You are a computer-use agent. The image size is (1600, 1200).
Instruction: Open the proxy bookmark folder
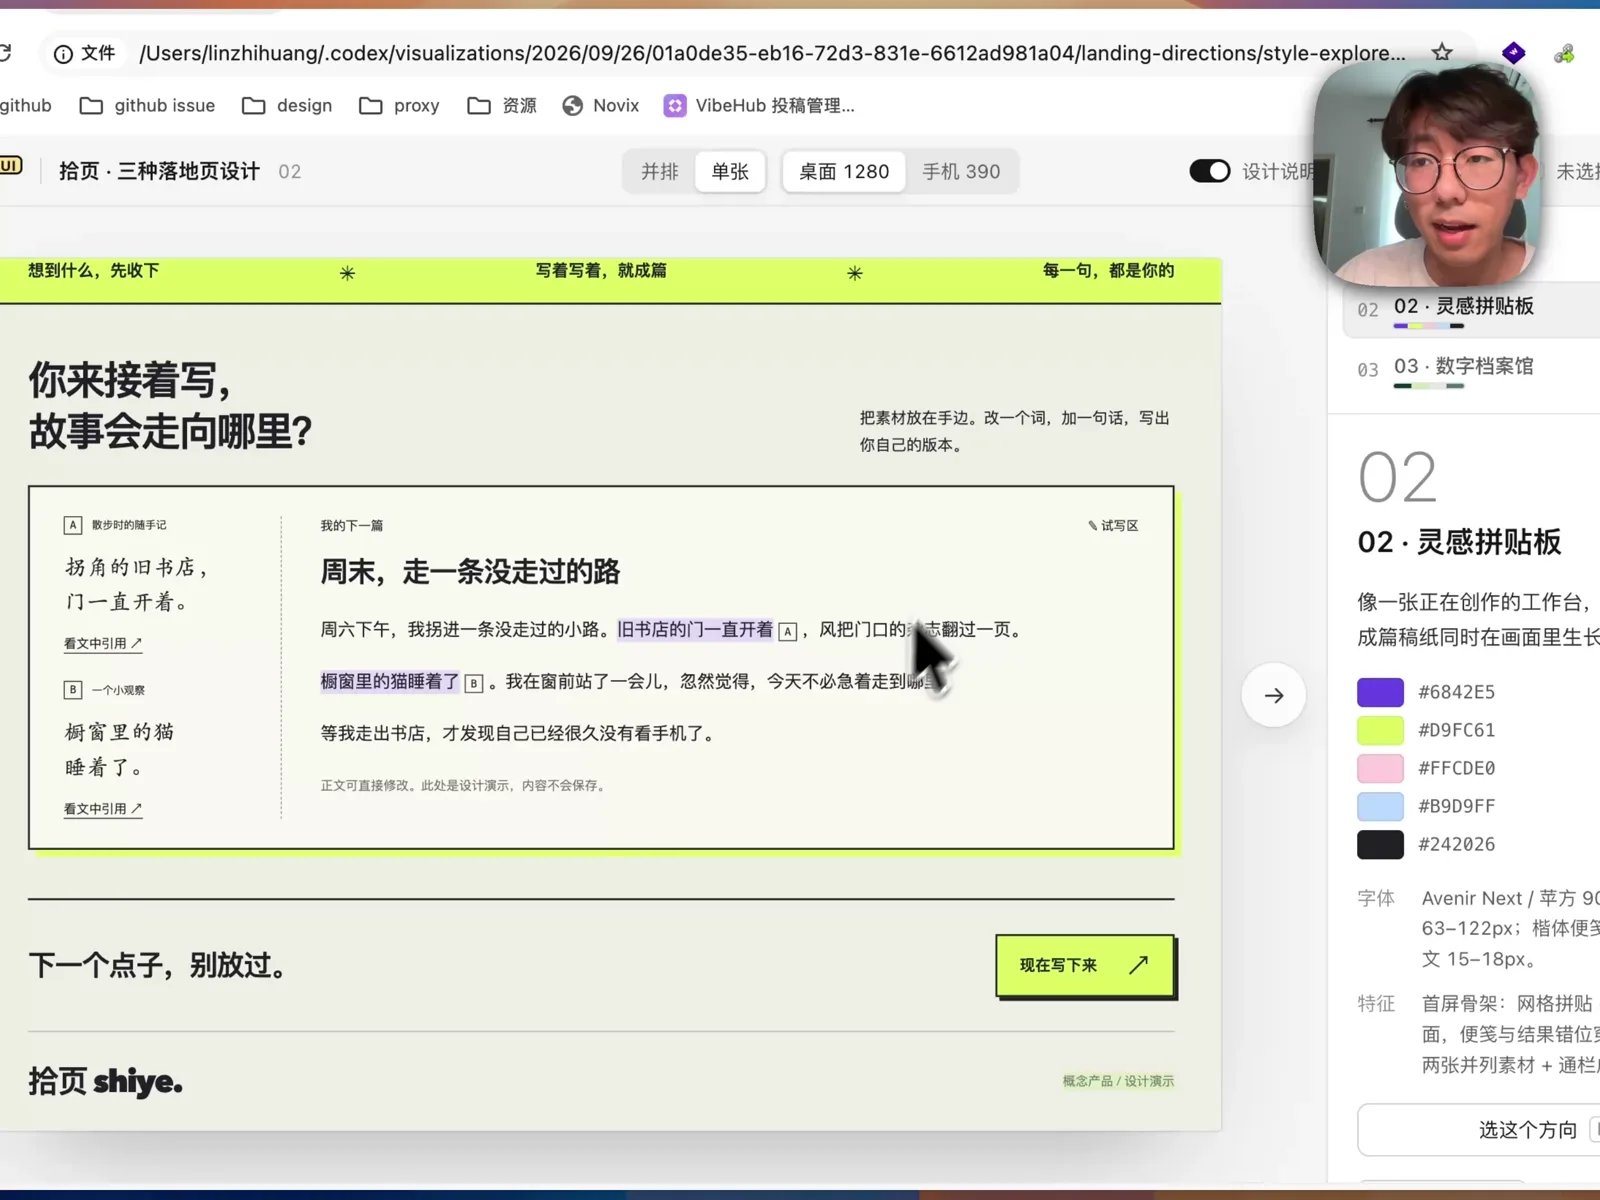(x=399, y=105)
